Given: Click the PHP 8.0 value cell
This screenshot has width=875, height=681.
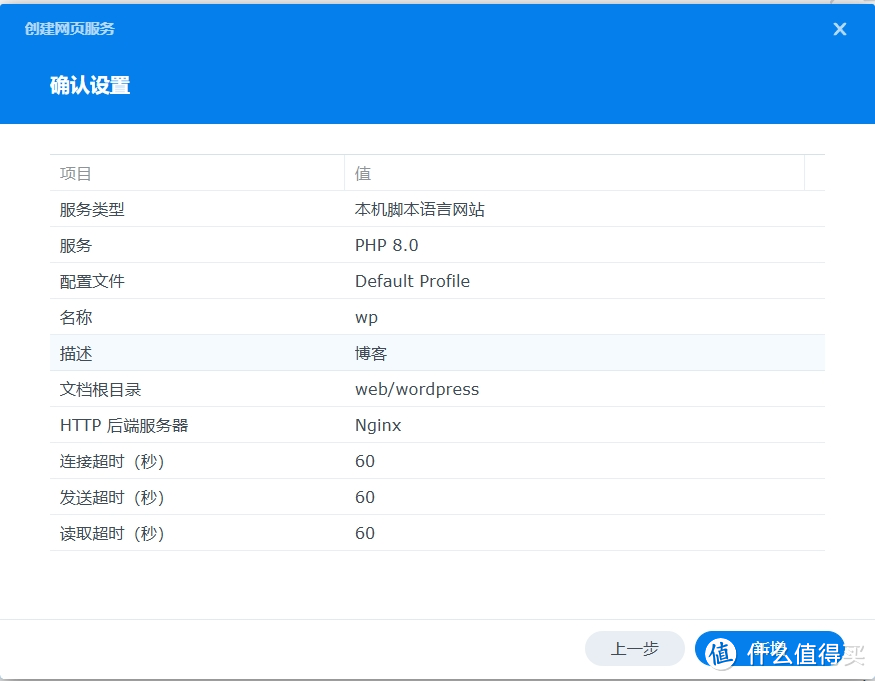Looking at the screenshot, I should 387,245.
